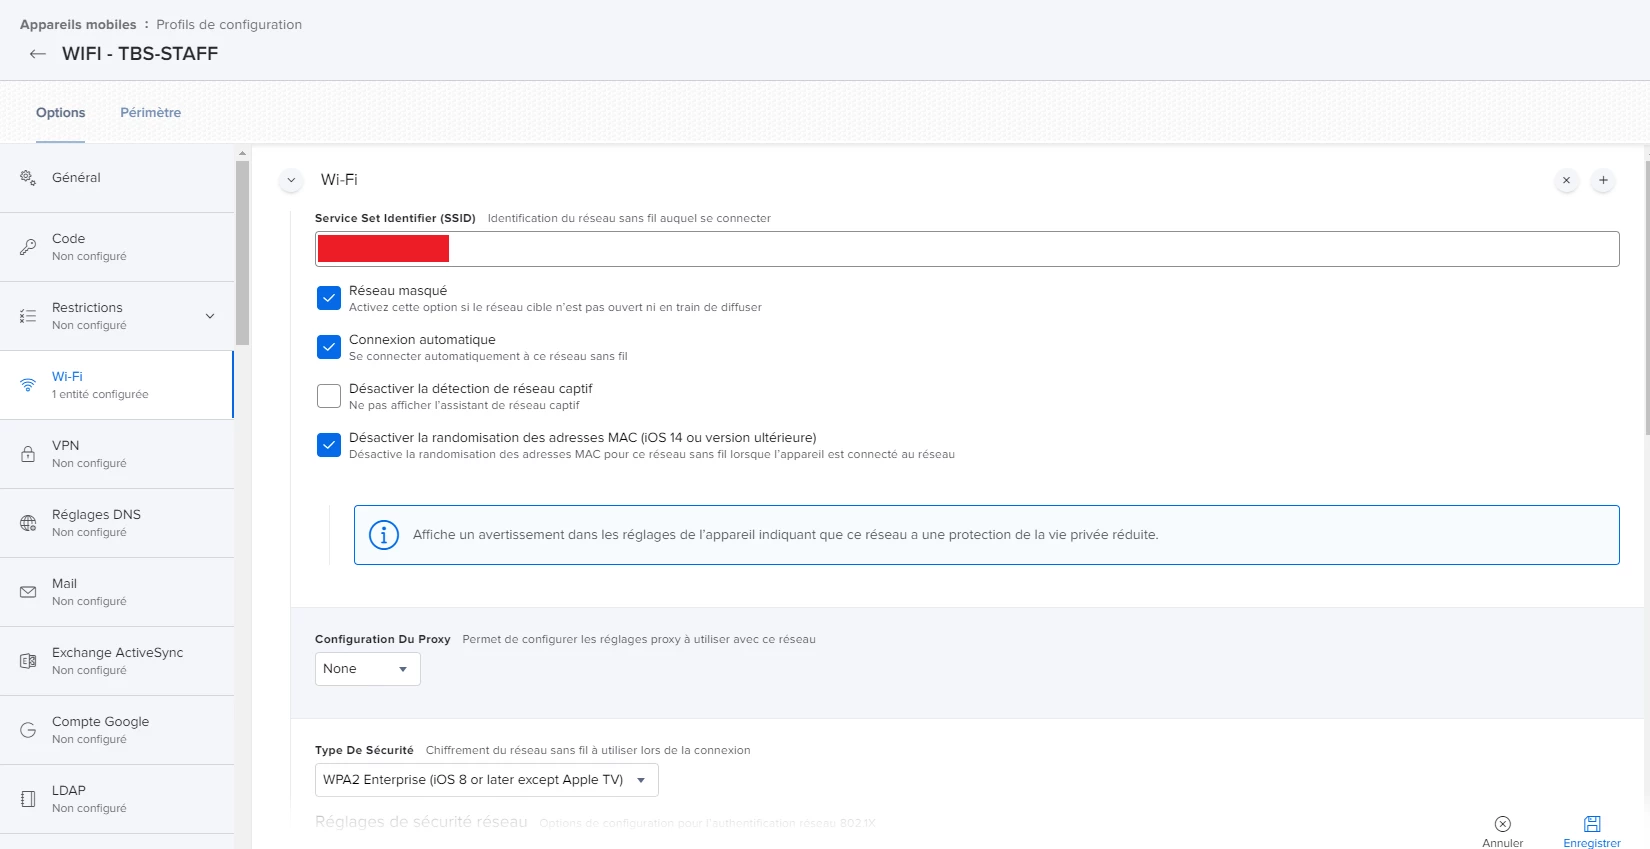Click the SSID input field
This screenshot has width=1650, height=849.
point(967,249)
